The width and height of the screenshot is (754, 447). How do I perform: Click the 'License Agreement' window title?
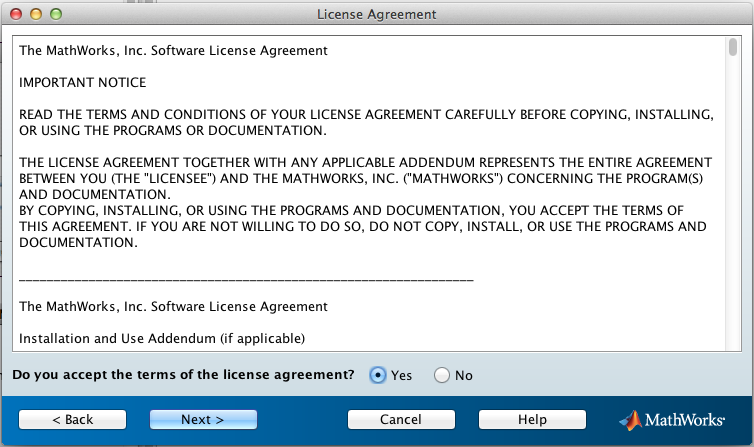377,14
